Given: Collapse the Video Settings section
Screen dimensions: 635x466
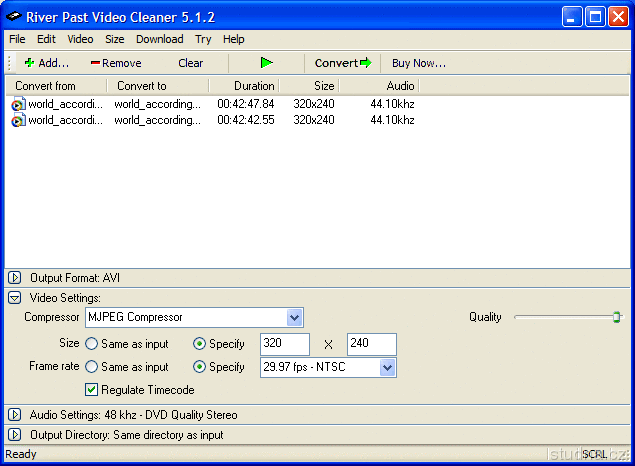Looking at the screenshot, I should [15, 298].
